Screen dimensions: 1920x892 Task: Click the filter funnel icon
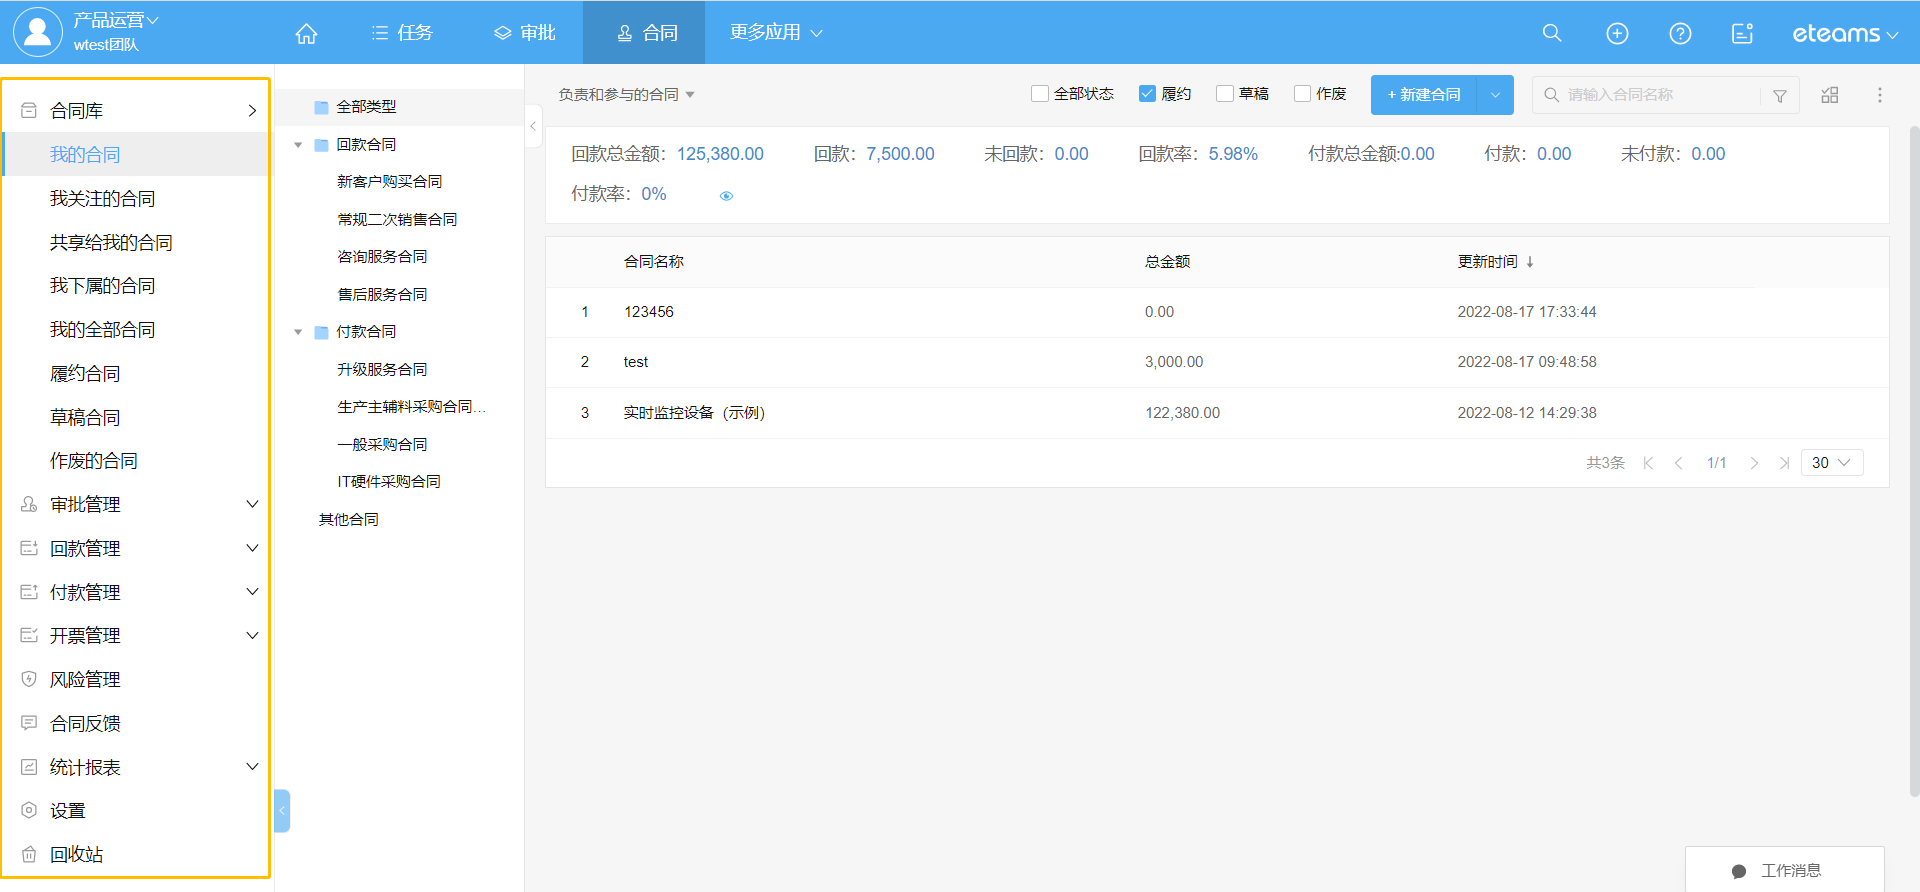click(x=1779, y=96)
